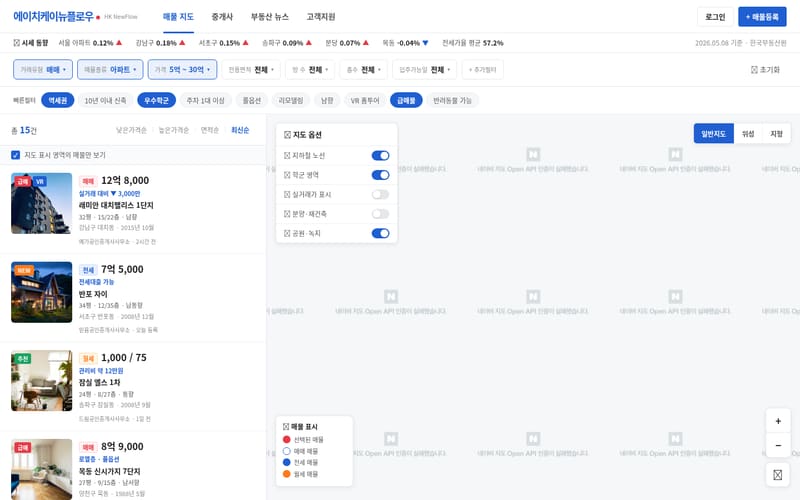Screen dimensions: 800x500
Task: Click the 래미안 대치팰리스 1단지 listing title
Action: [x=116, y=205]
